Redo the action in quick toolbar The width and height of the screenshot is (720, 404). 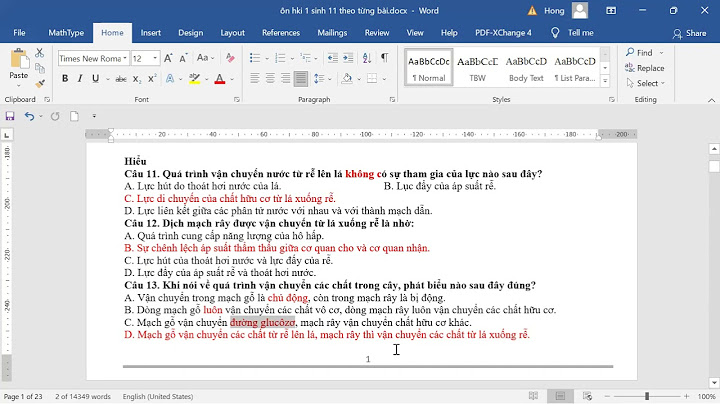[55, 116]
